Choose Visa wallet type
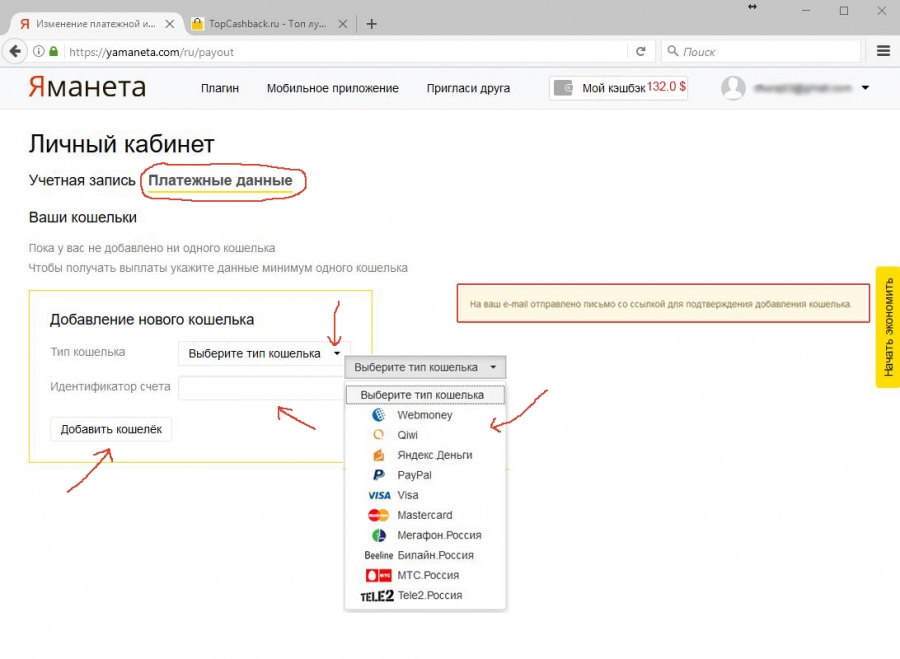Viewport: 900px width, 659px height. tap(425, 495)
